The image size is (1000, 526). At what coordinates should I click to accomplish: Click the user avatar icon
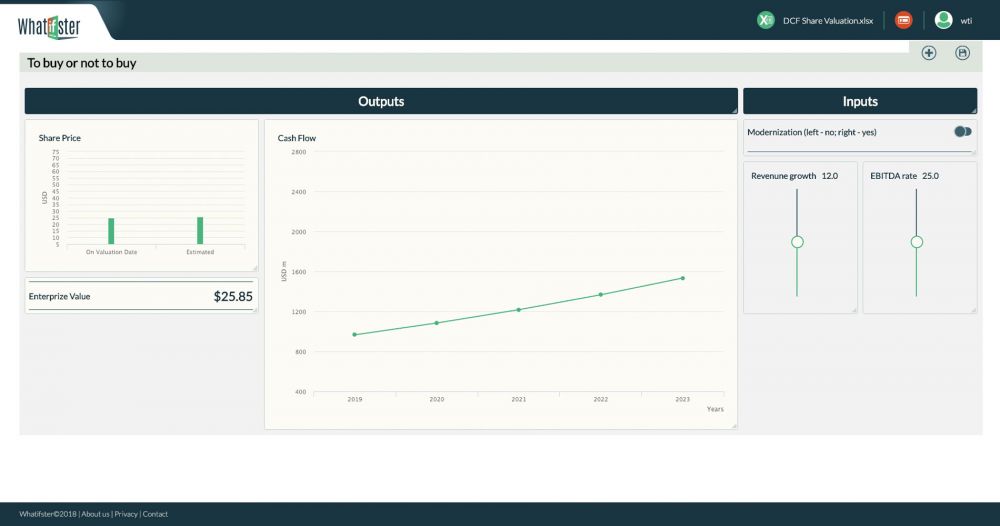tap(943, 20)
